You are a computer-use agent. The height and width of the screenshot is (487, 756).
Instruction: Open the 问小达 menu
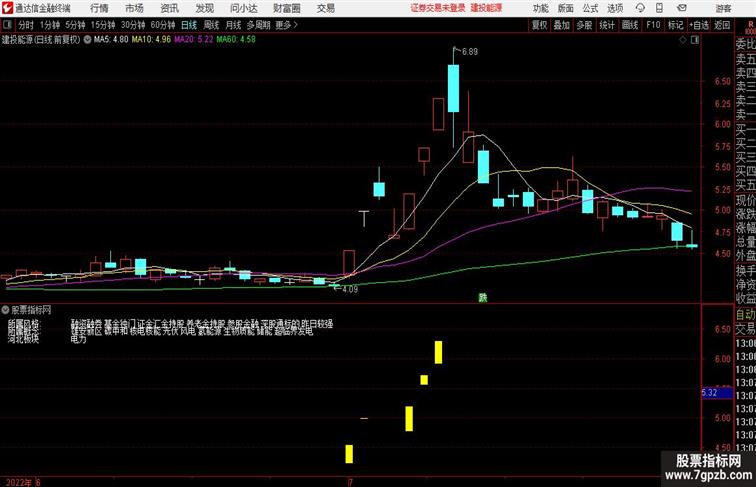point(243,8)
